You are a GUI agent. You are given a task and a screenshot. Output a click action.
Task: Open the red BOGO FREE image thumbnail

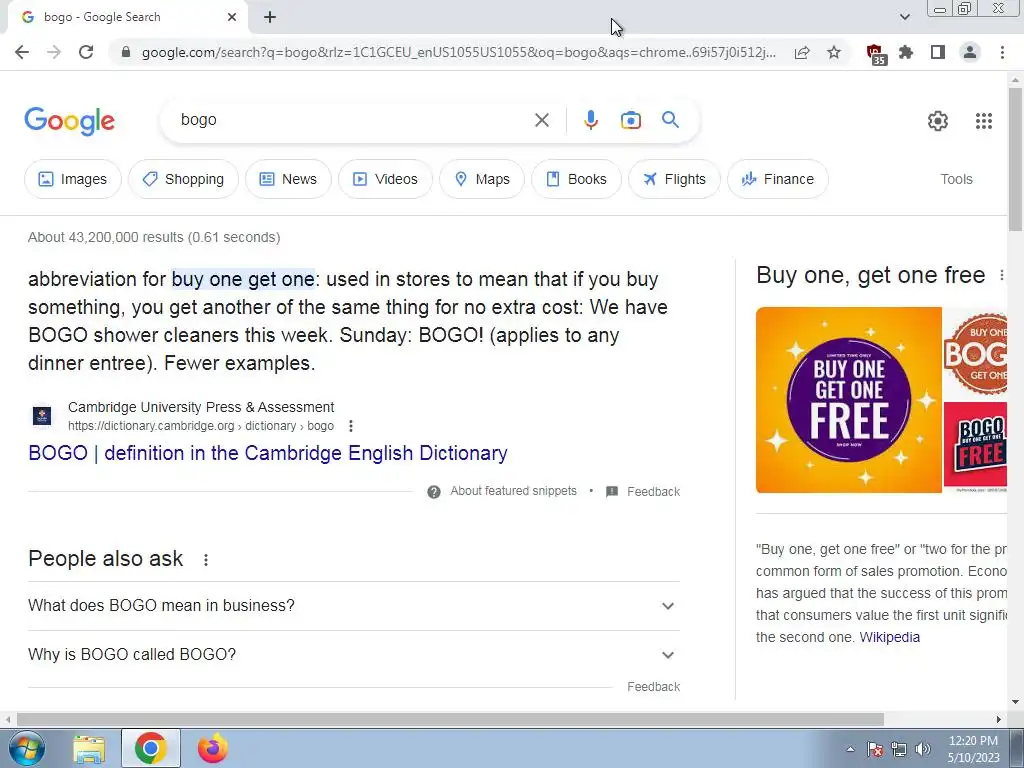[976, 447]
